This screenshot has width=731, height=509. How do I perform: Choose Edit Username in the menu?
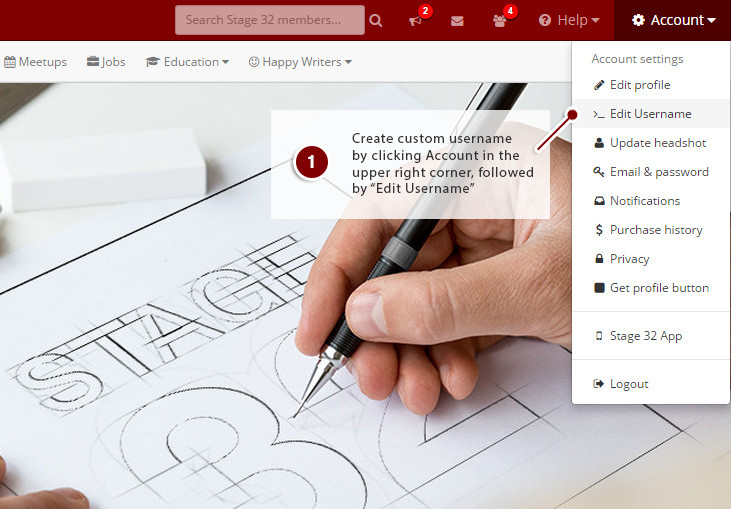pyautogui.click(x=651, y=114)
